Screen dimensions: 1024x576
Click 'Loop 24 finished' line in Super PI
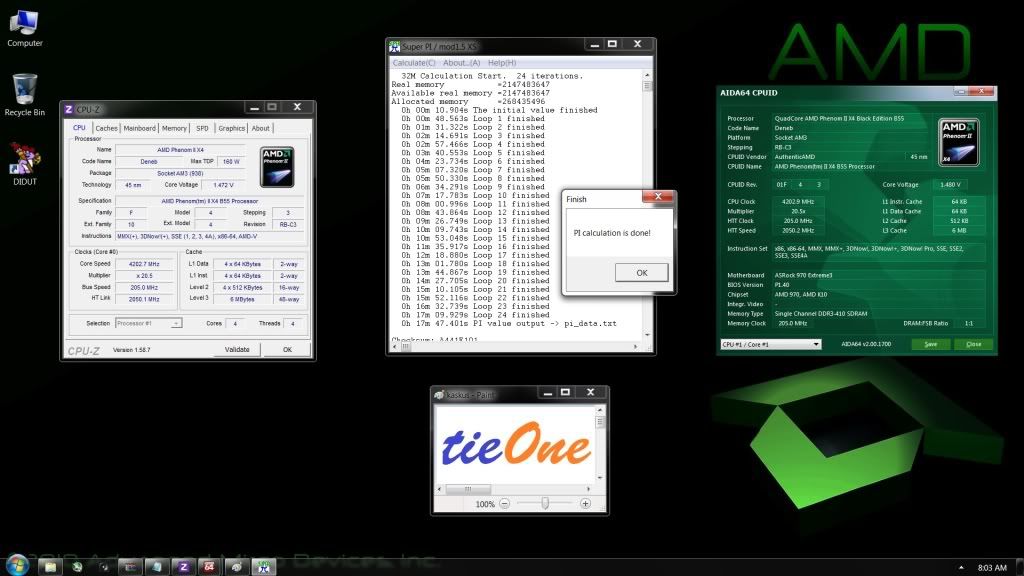[x=475, y=315]
